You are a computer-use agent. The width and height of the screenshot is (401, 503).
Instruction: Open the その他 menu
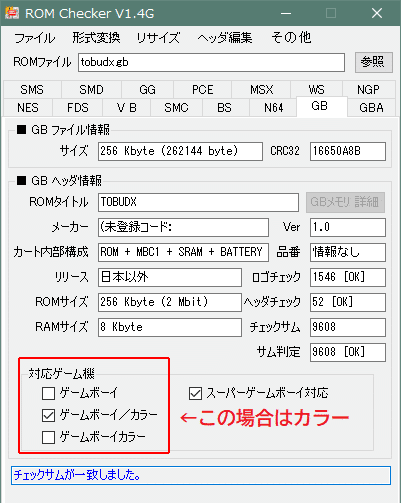(x=291, y=38)
